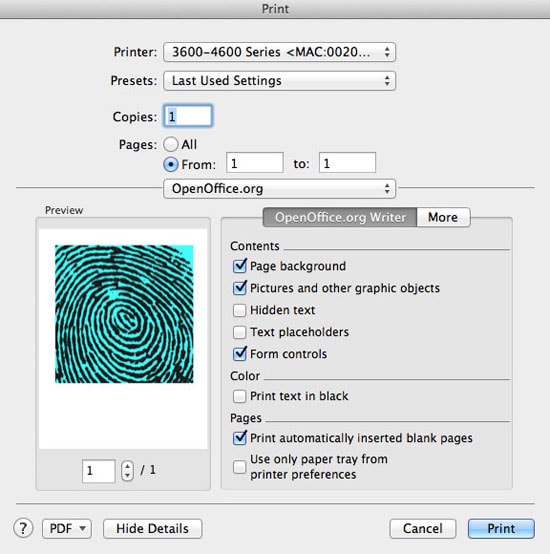Uncheck Print automatically inserted blank pages
This screenshot has height=554, width=550.
pos(239,438)
